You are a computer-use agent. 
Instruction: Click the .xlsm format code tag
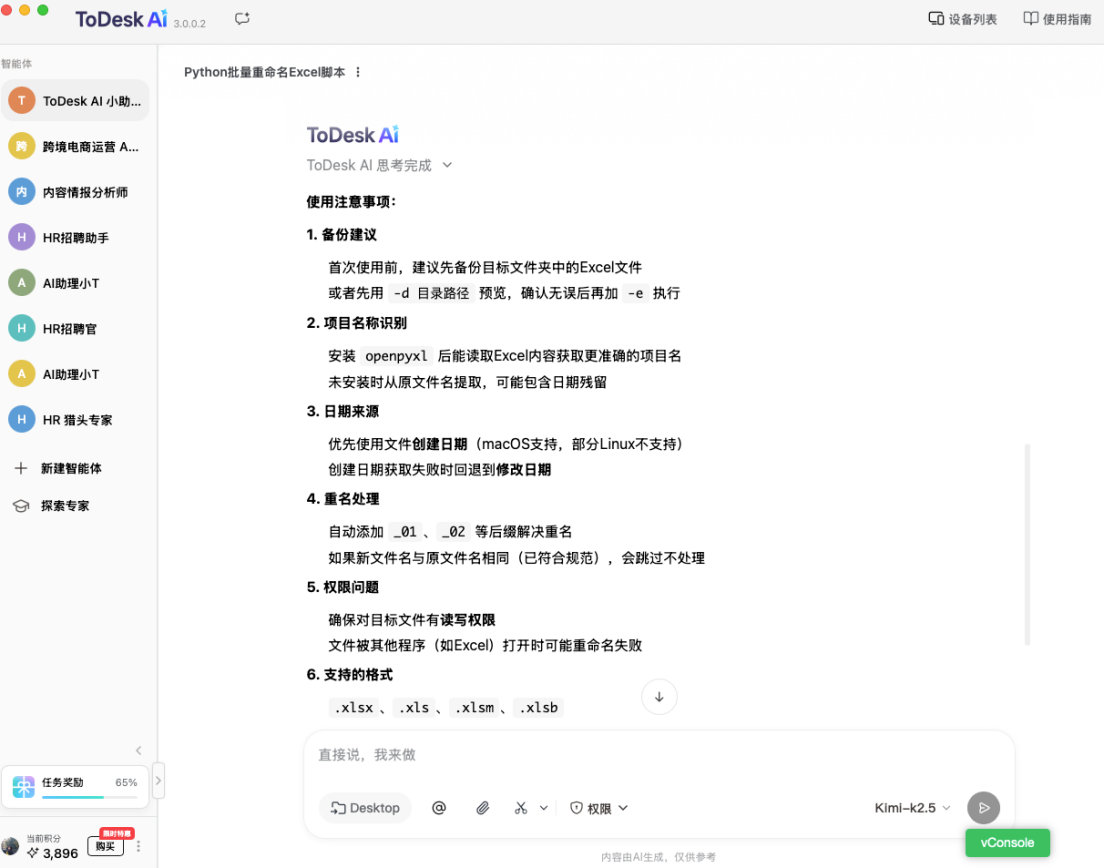(475, 707)
